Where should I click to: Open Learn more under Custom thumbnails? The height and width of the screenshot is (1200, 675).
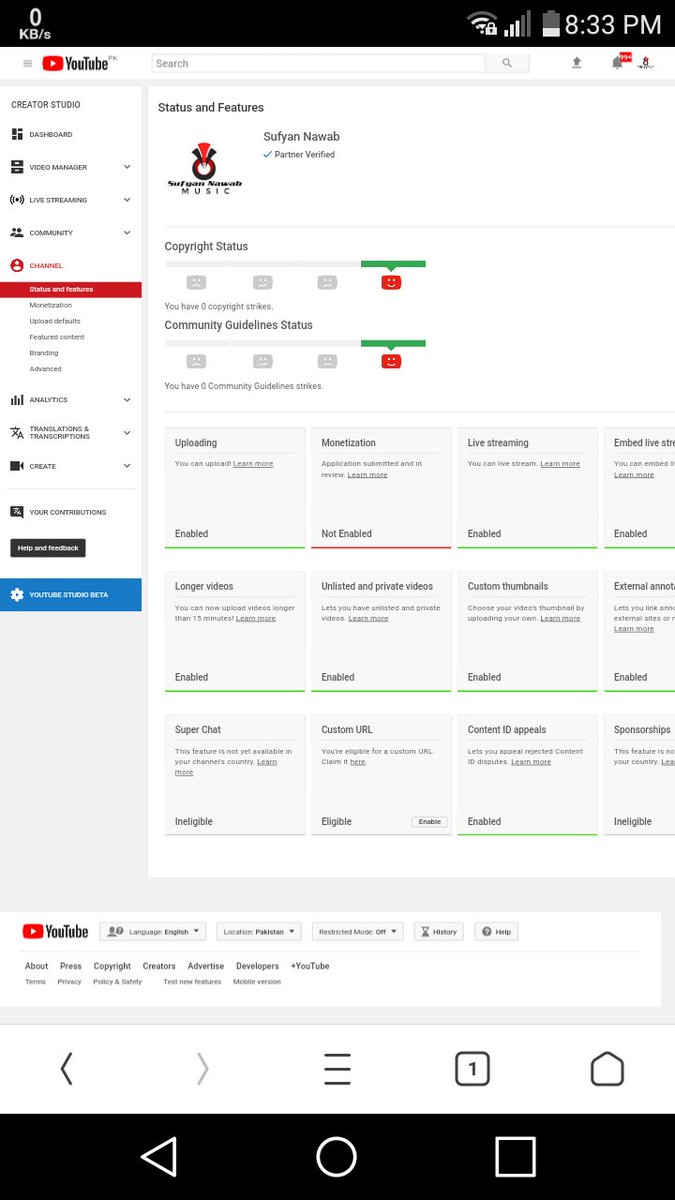(x=560, y=619)
